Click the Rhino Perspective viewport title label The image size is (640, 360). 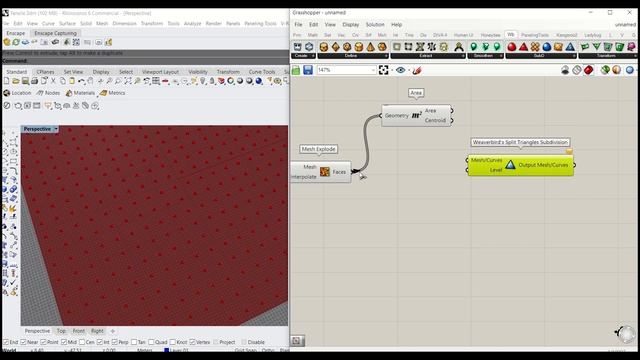click(x=37, y=129)
